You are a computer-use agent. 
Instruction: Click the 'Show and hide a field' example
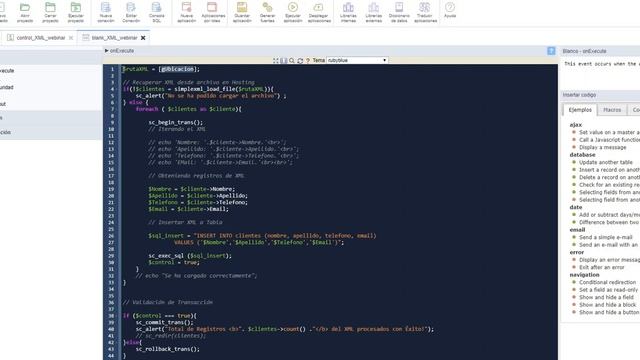coord(606,297)
